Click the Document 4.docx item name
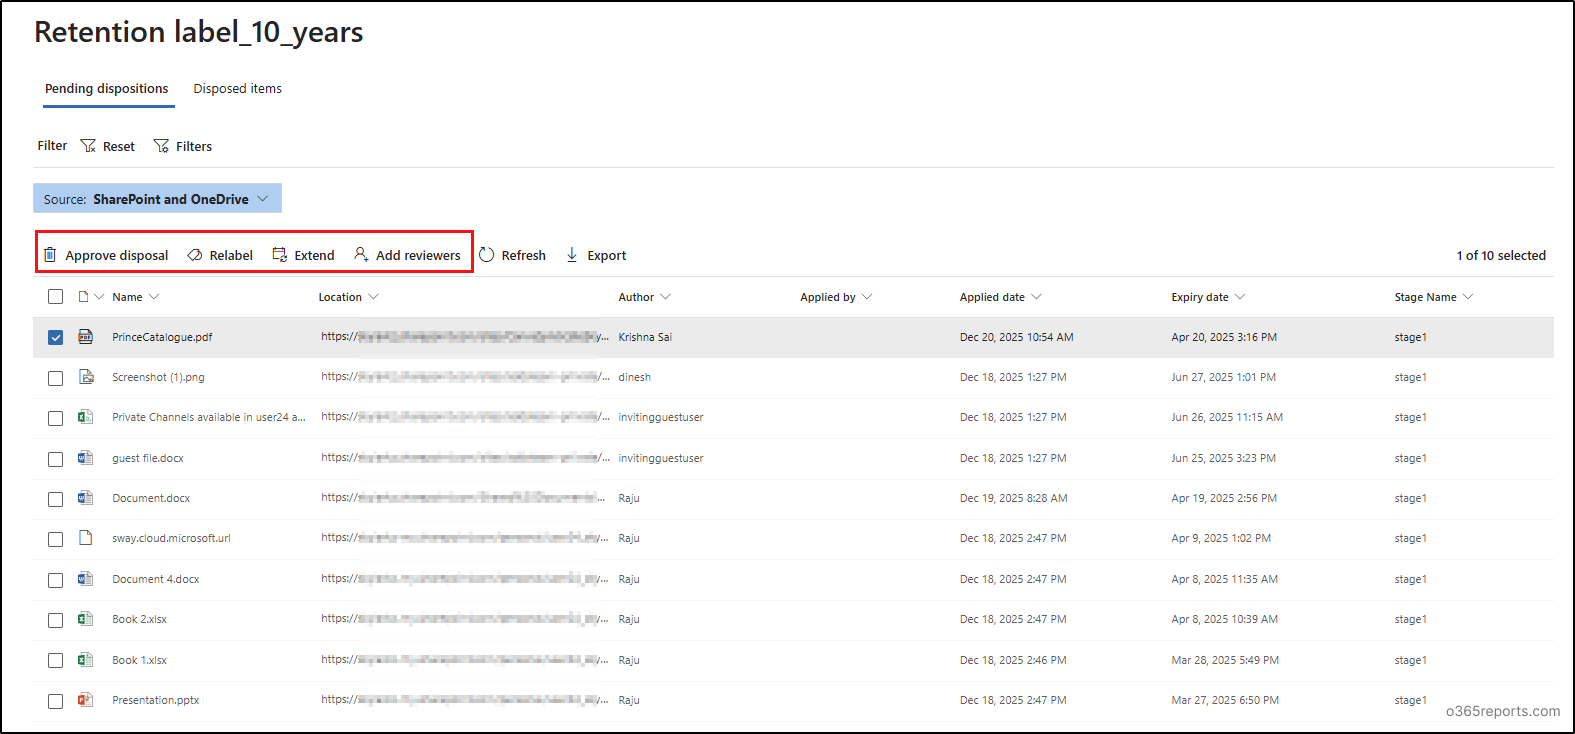 (156, 579)
